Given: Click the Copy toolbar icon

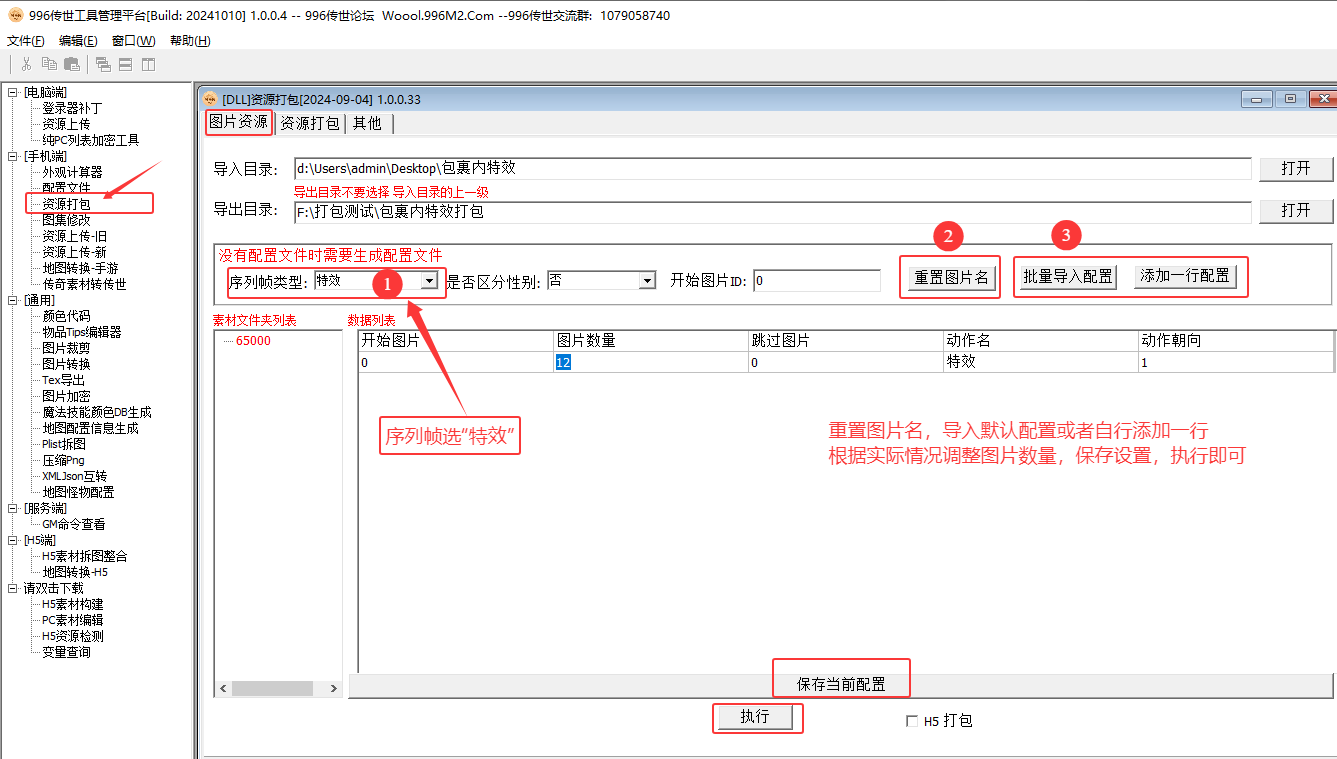Looking at the screenshot, I should tap(49, 64).
